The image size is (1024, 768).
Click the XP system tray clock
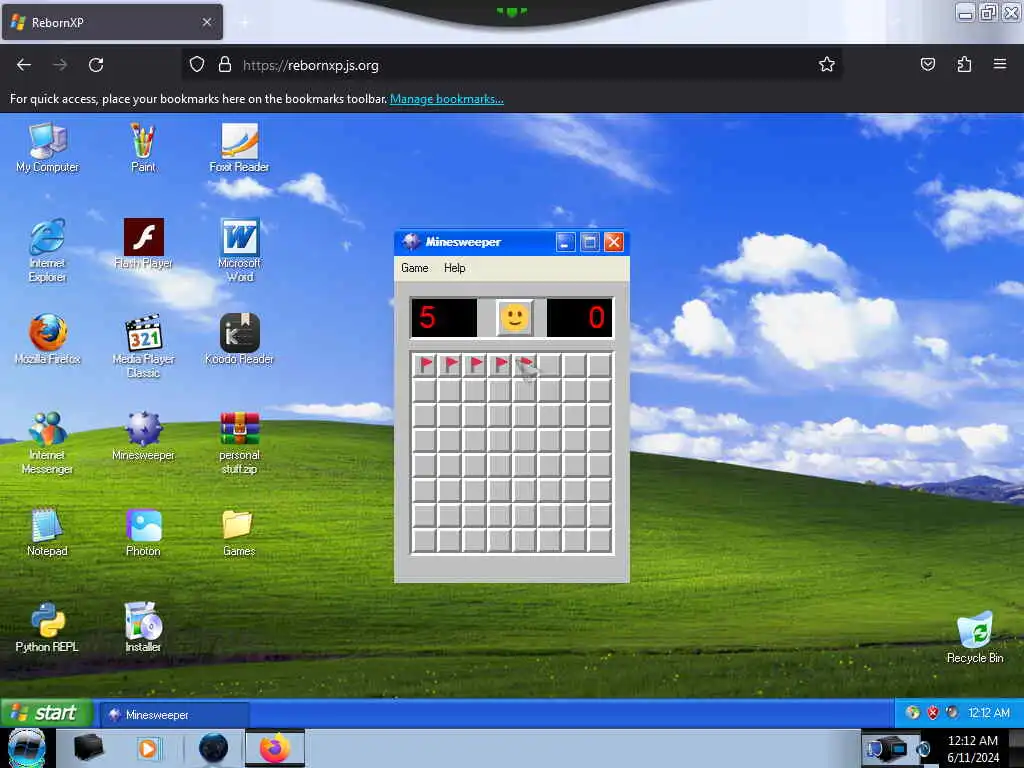(x=989, y=712)
